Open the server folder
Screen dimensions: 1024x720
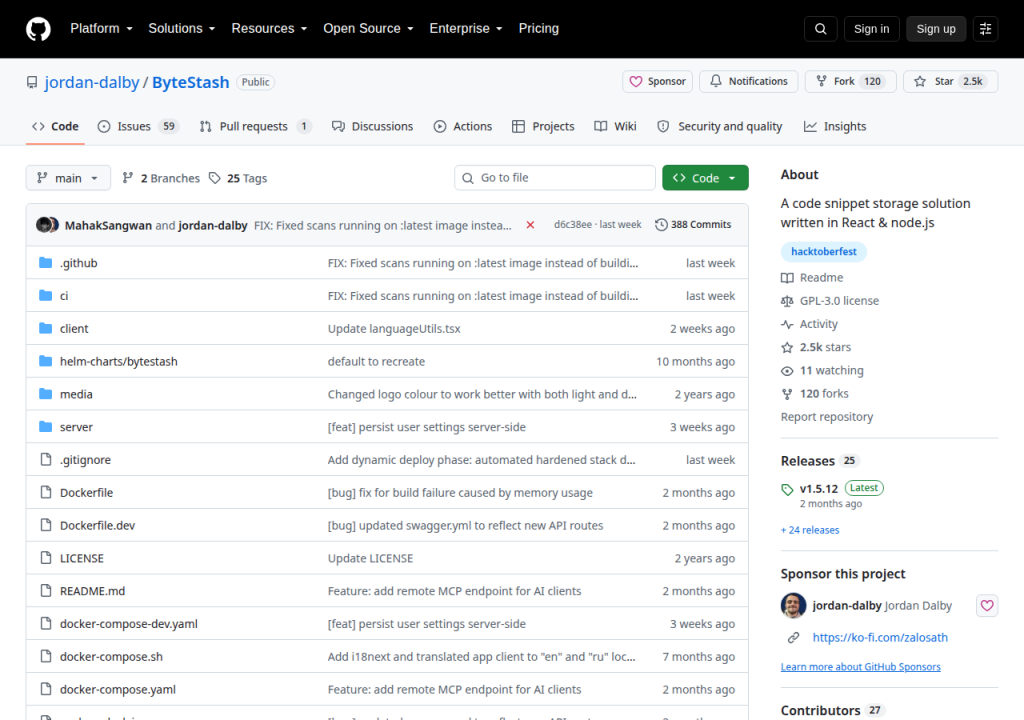(76, 427)
